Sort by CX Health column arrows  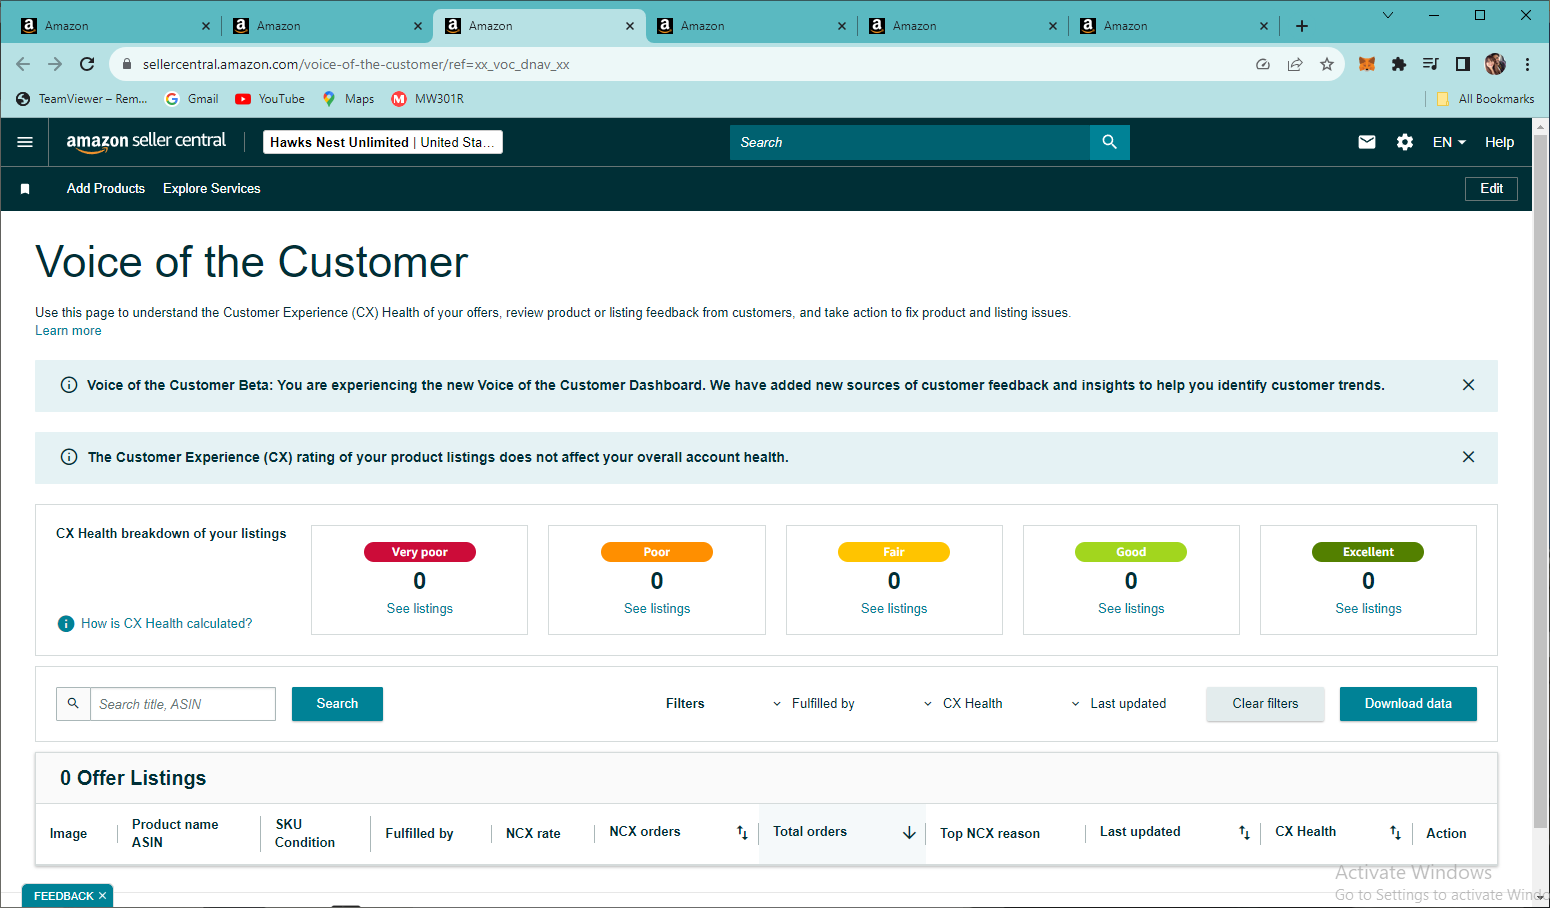pyautogui.click(x=1395, y=832)
